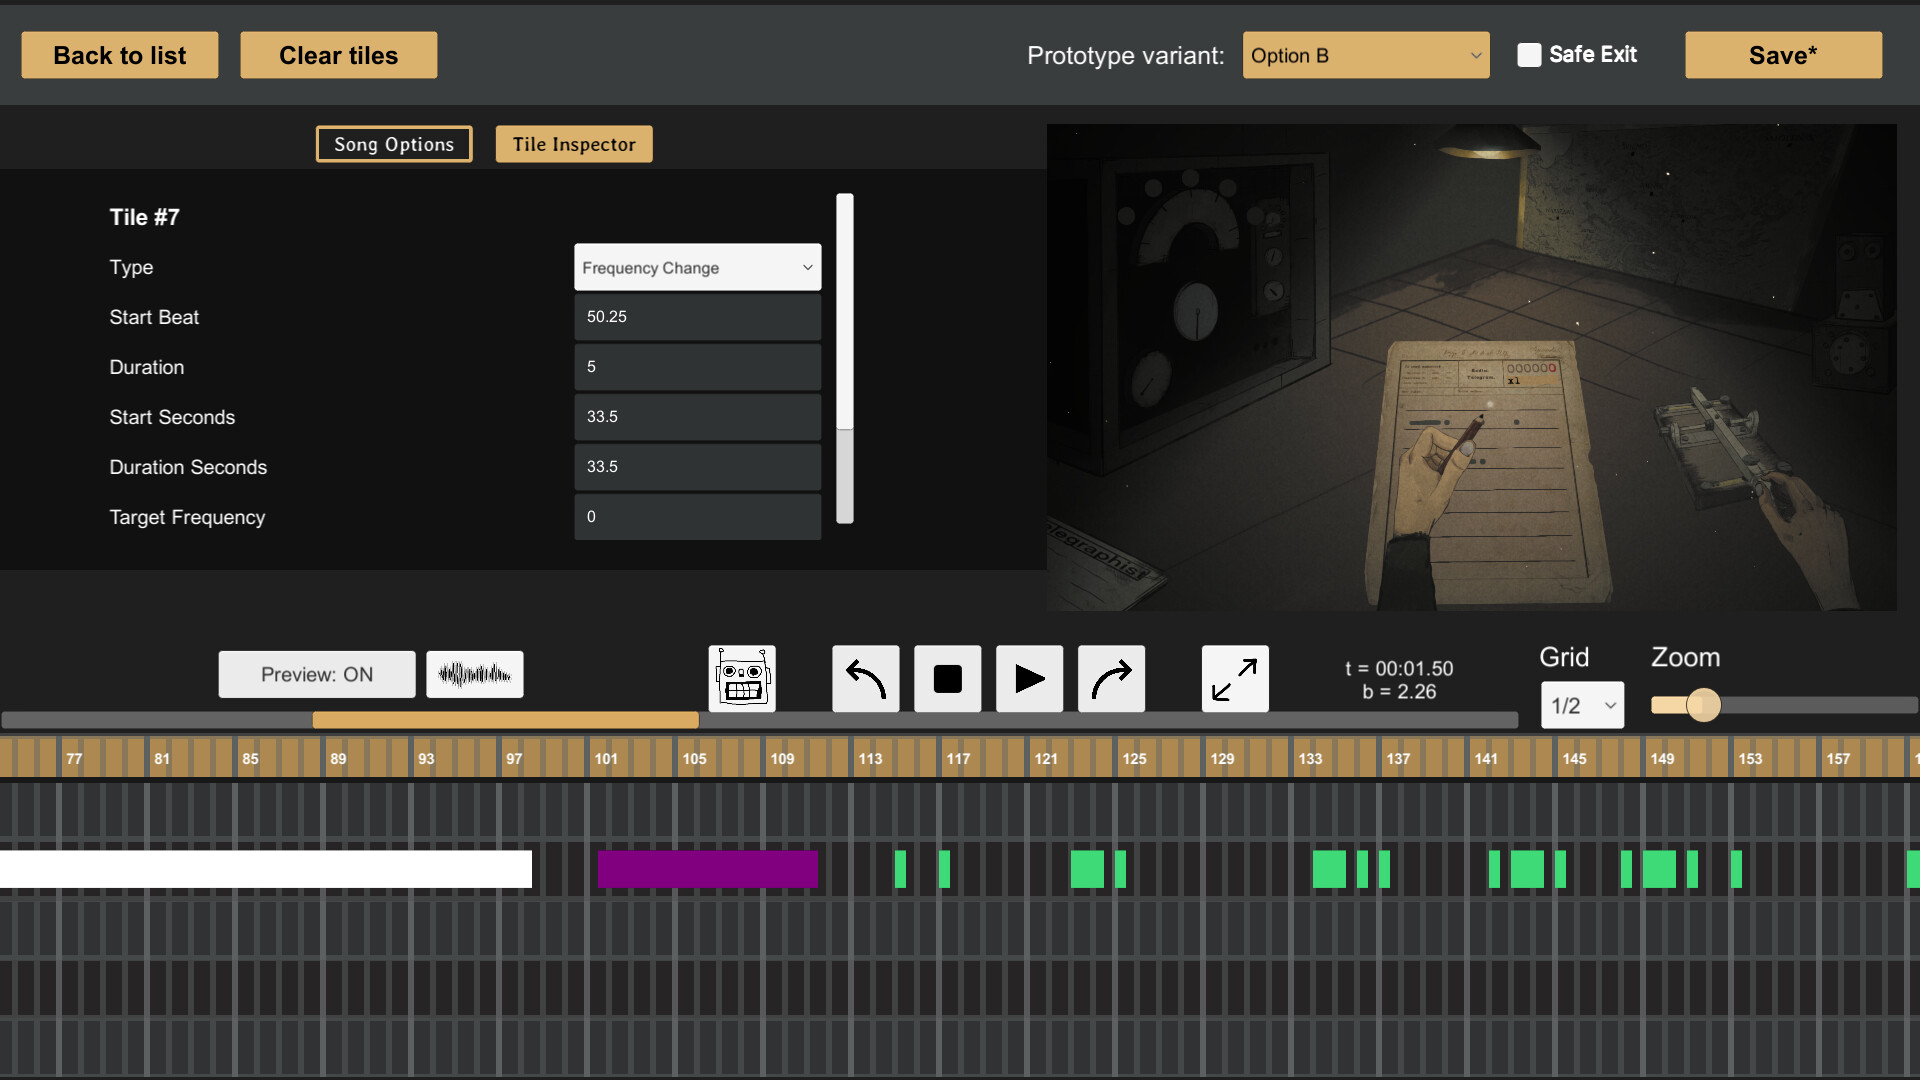1920x1080 pixels.
Task: Click the game preview image
Action: click(x=1471, y=367)
